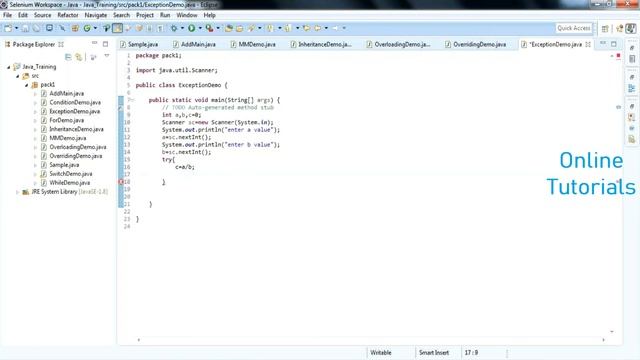Image resolution: width=640 pixels, height=360 pixels.
Task: Toggle the Mark Occurrences toolbar button
Action: [118, 28]
